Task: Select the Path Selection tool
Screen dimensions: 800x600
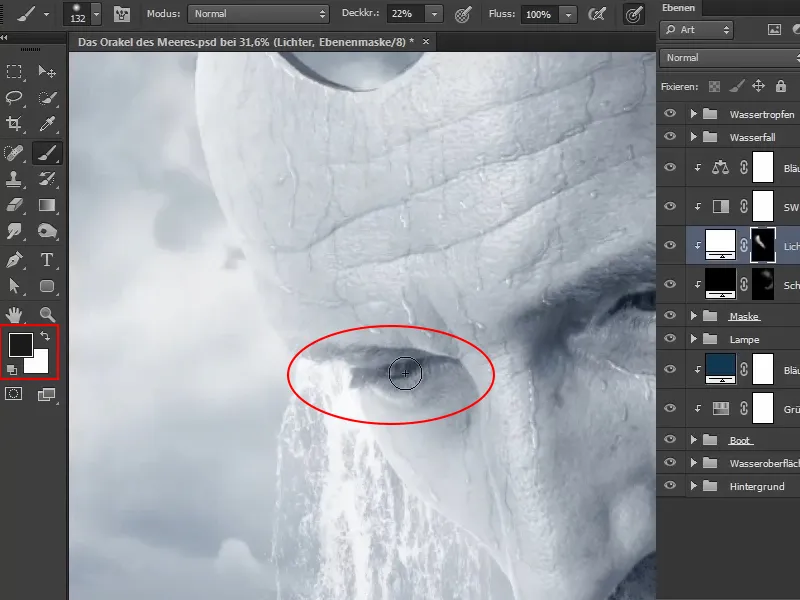Action: coord(14,286)
